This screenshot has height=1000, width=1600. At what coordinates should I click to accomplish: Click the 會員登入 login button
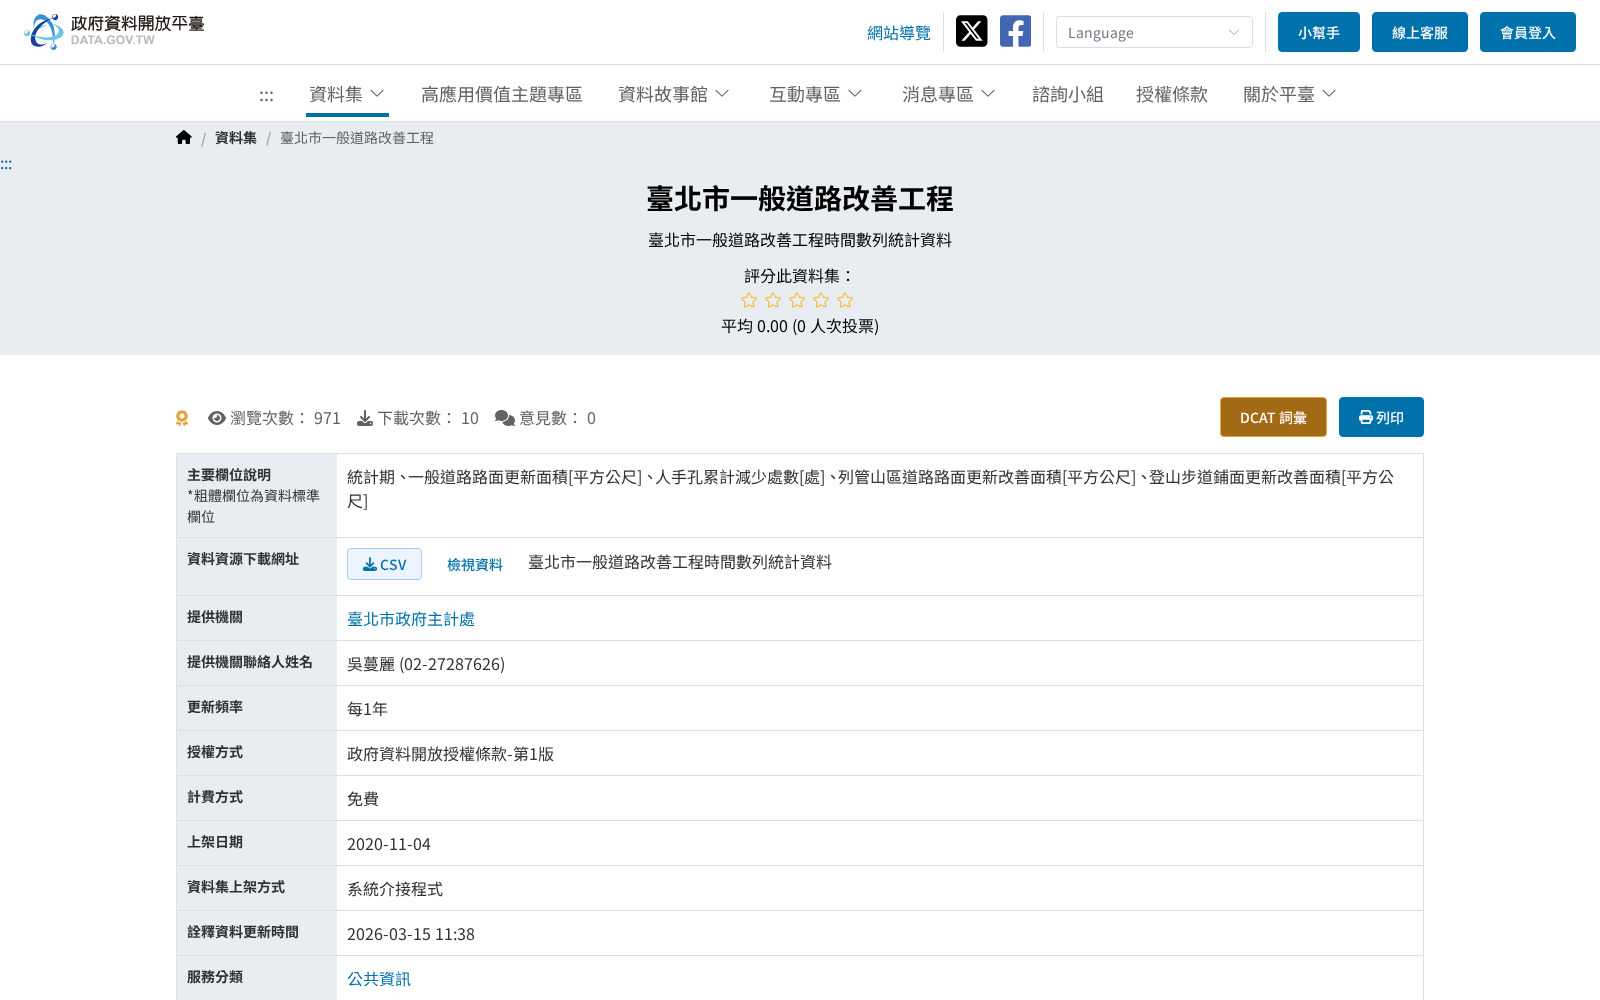(1528, 32)
